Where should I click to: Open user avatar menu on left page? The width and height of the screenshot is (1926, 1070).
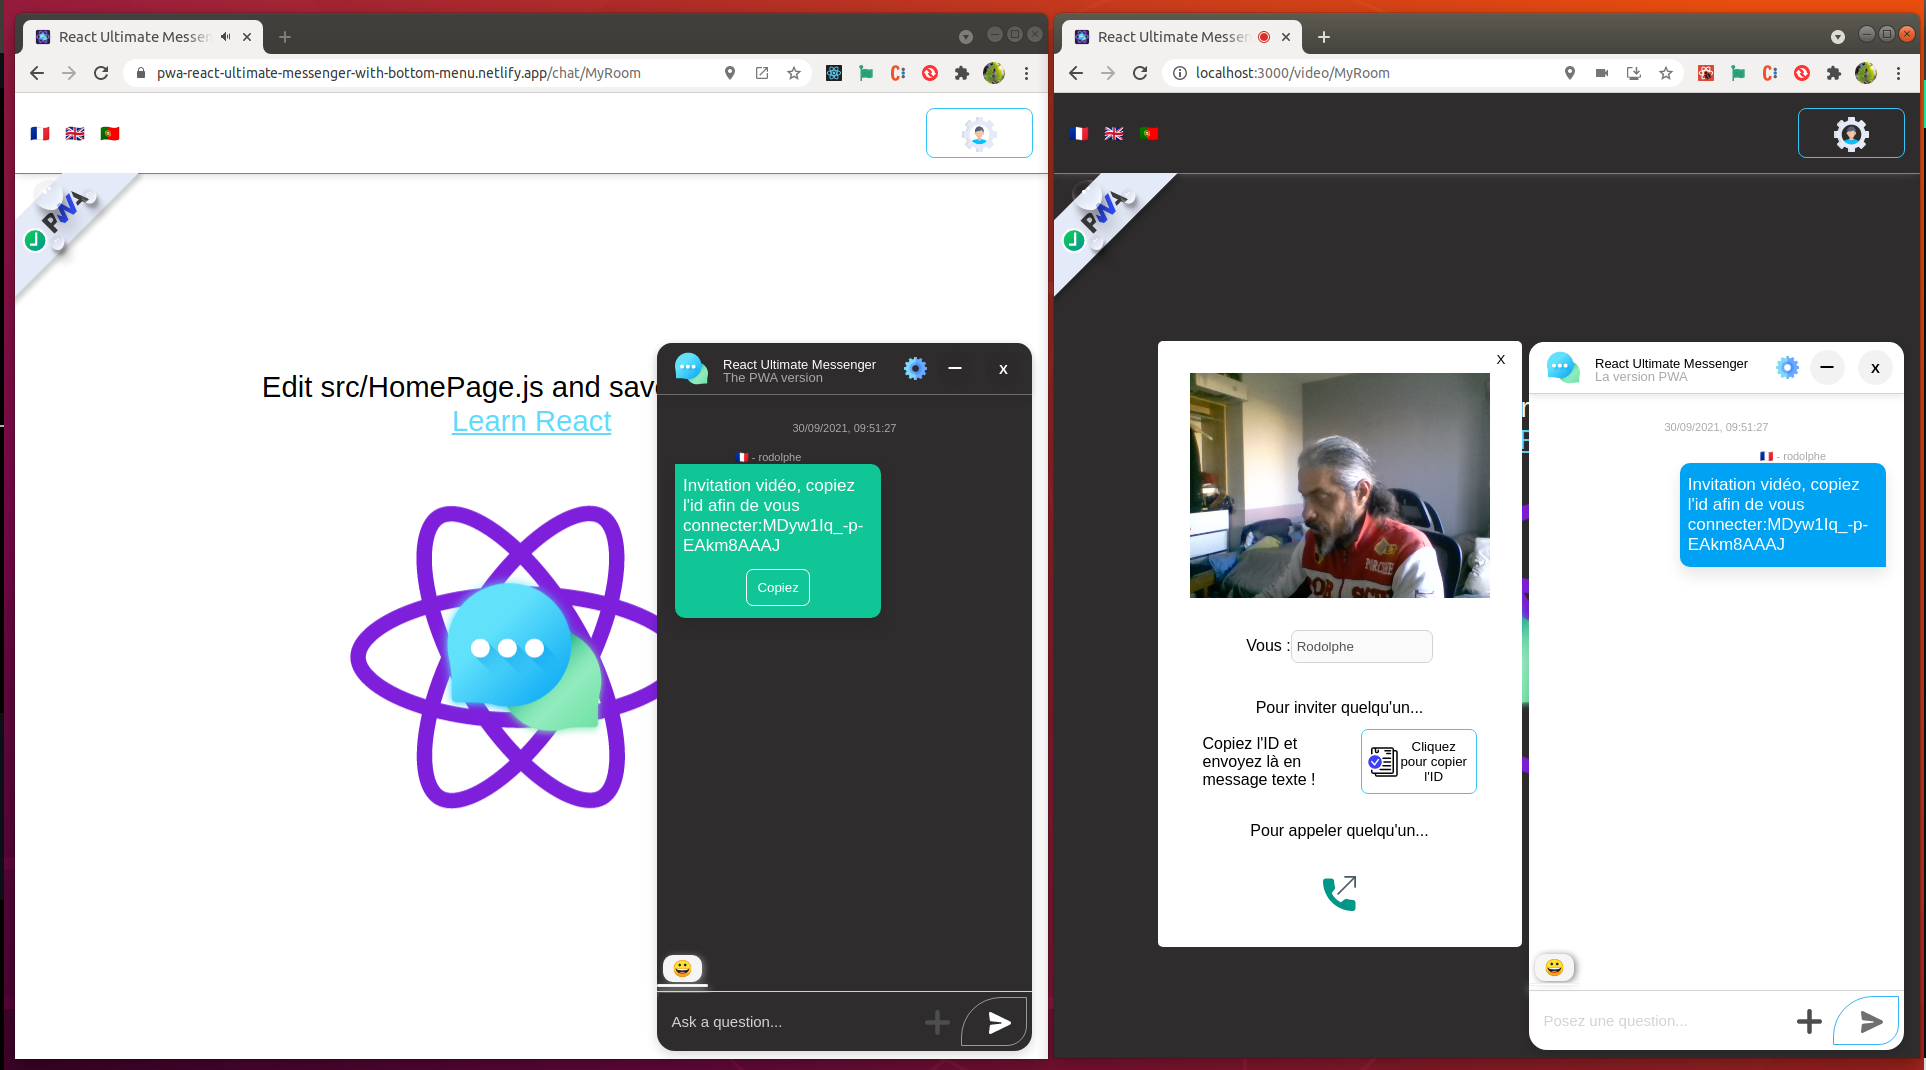[x=978, y=134]
